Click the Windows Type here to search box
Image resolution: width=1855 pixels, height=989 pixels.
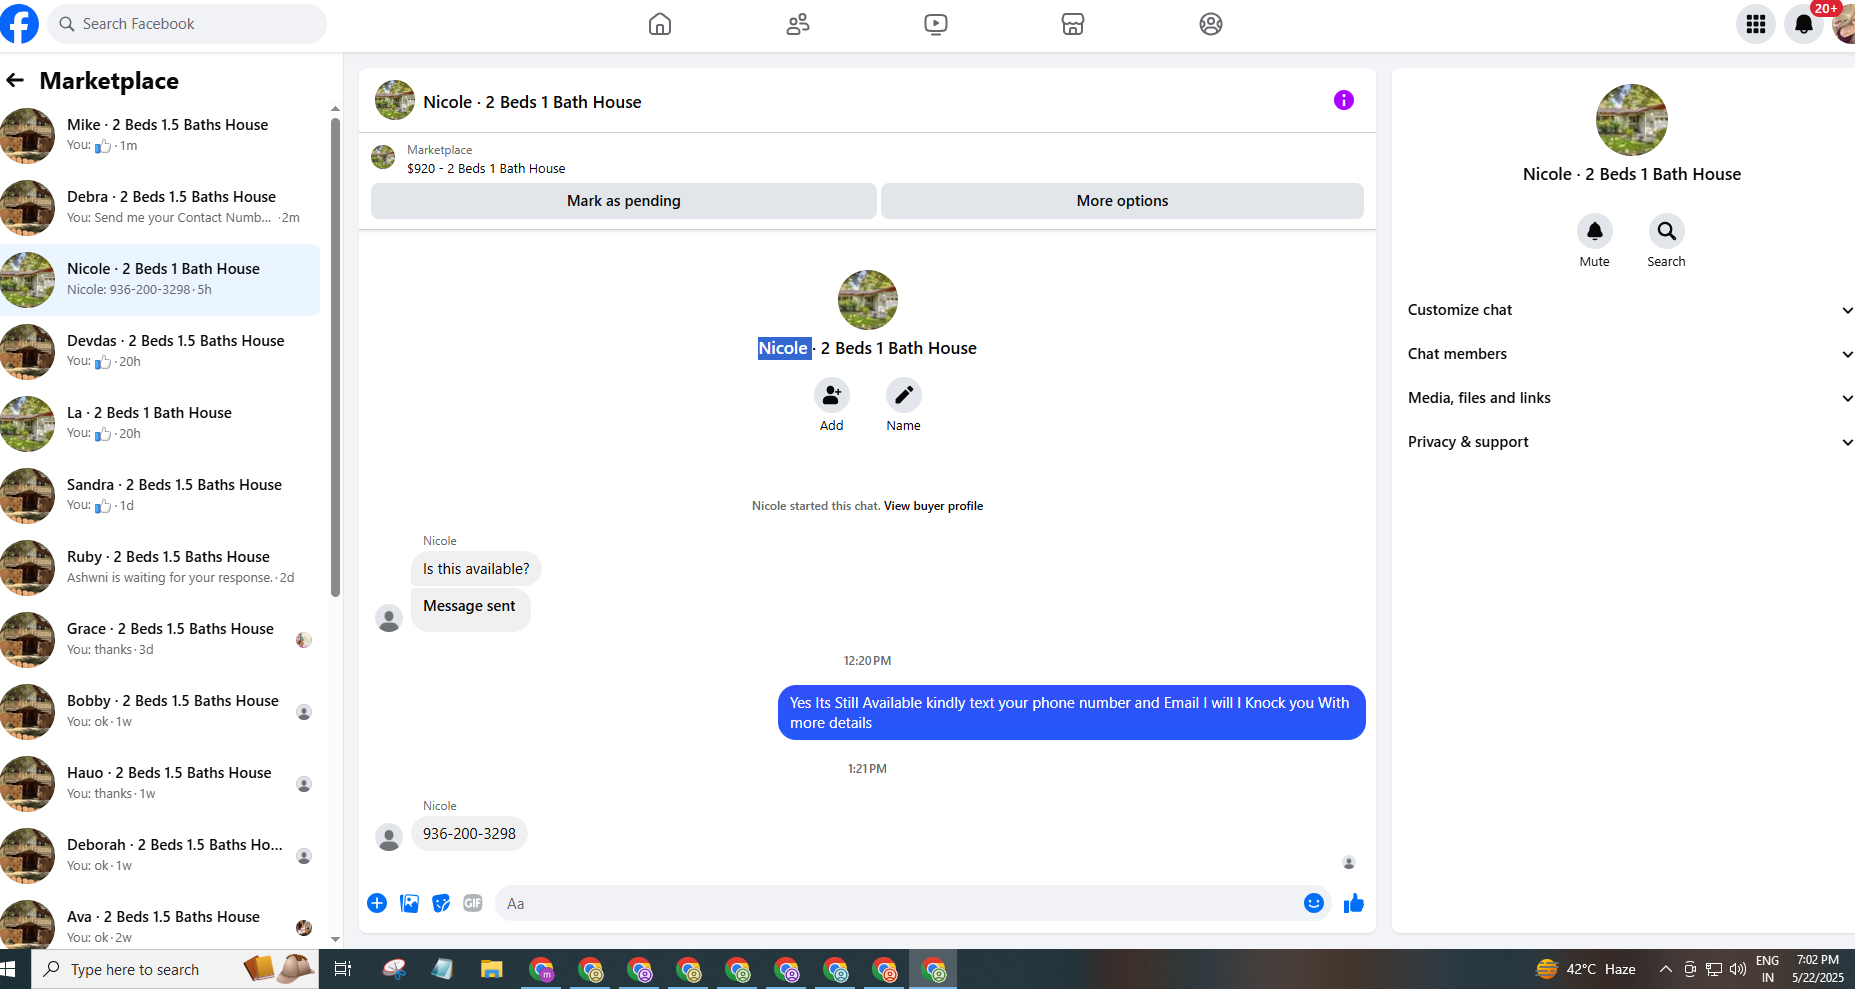175,969
